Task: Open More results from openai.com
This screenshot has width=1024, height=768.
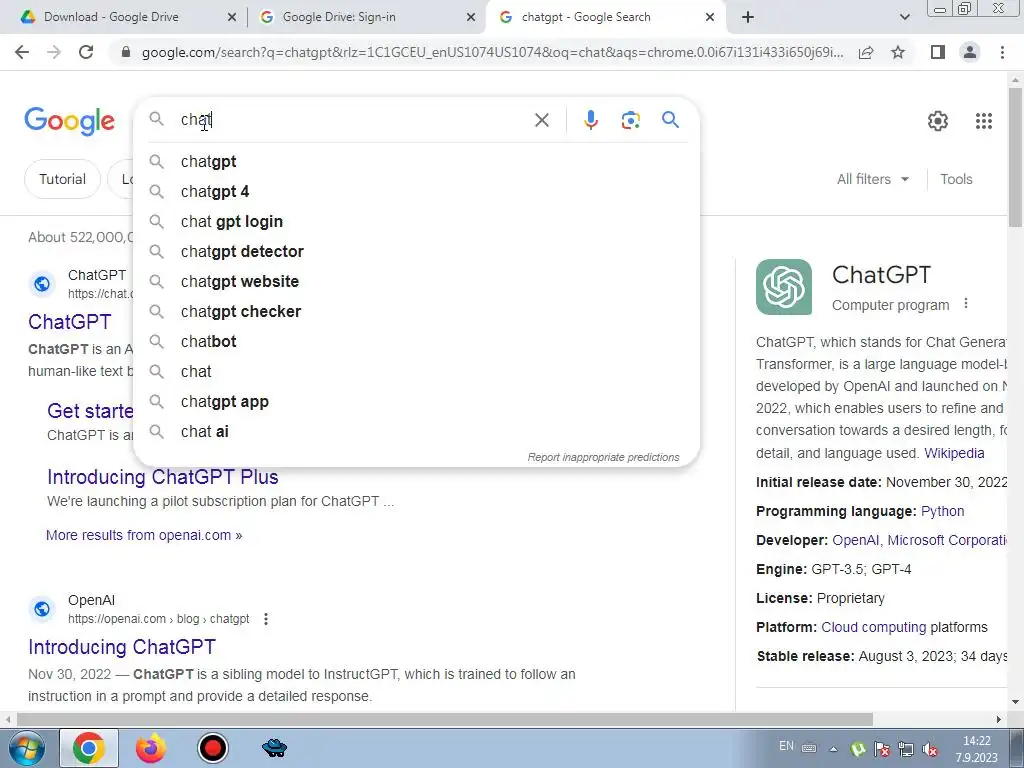Action: [x=144, y=535]
